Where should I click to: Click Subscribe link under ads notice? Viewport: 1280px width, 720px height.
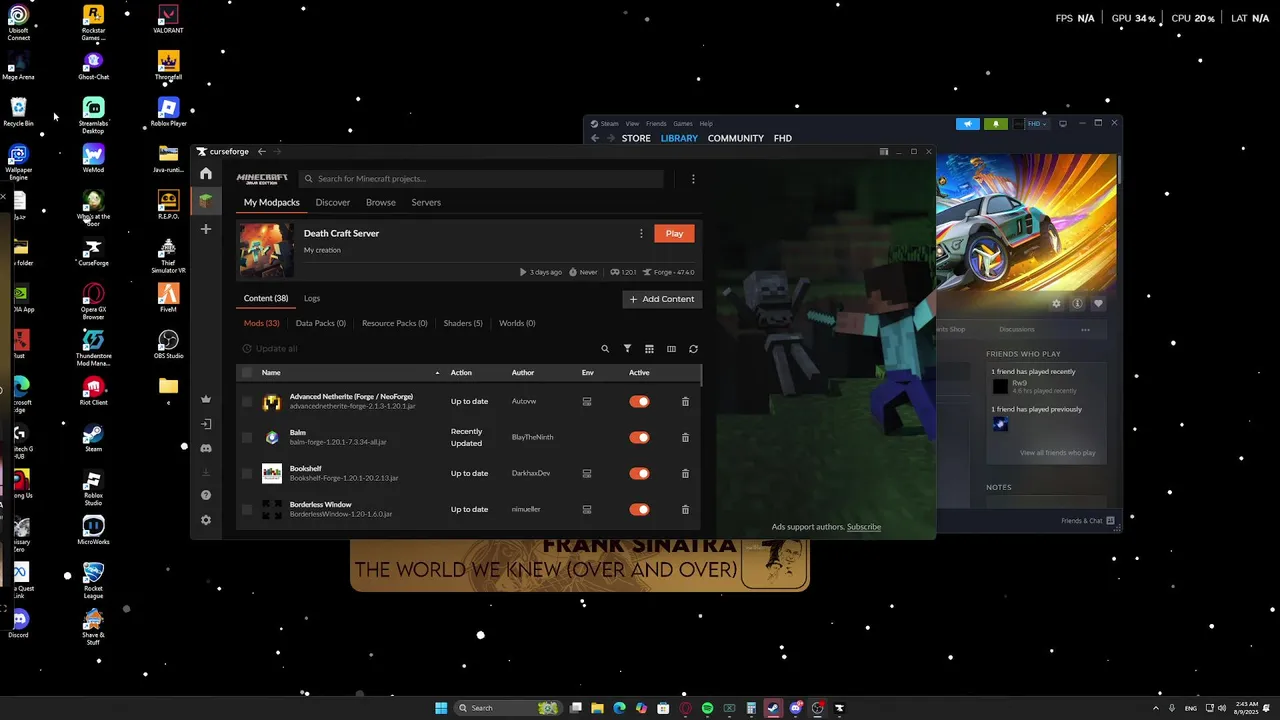pyautogui.click(x=864, y=527)
